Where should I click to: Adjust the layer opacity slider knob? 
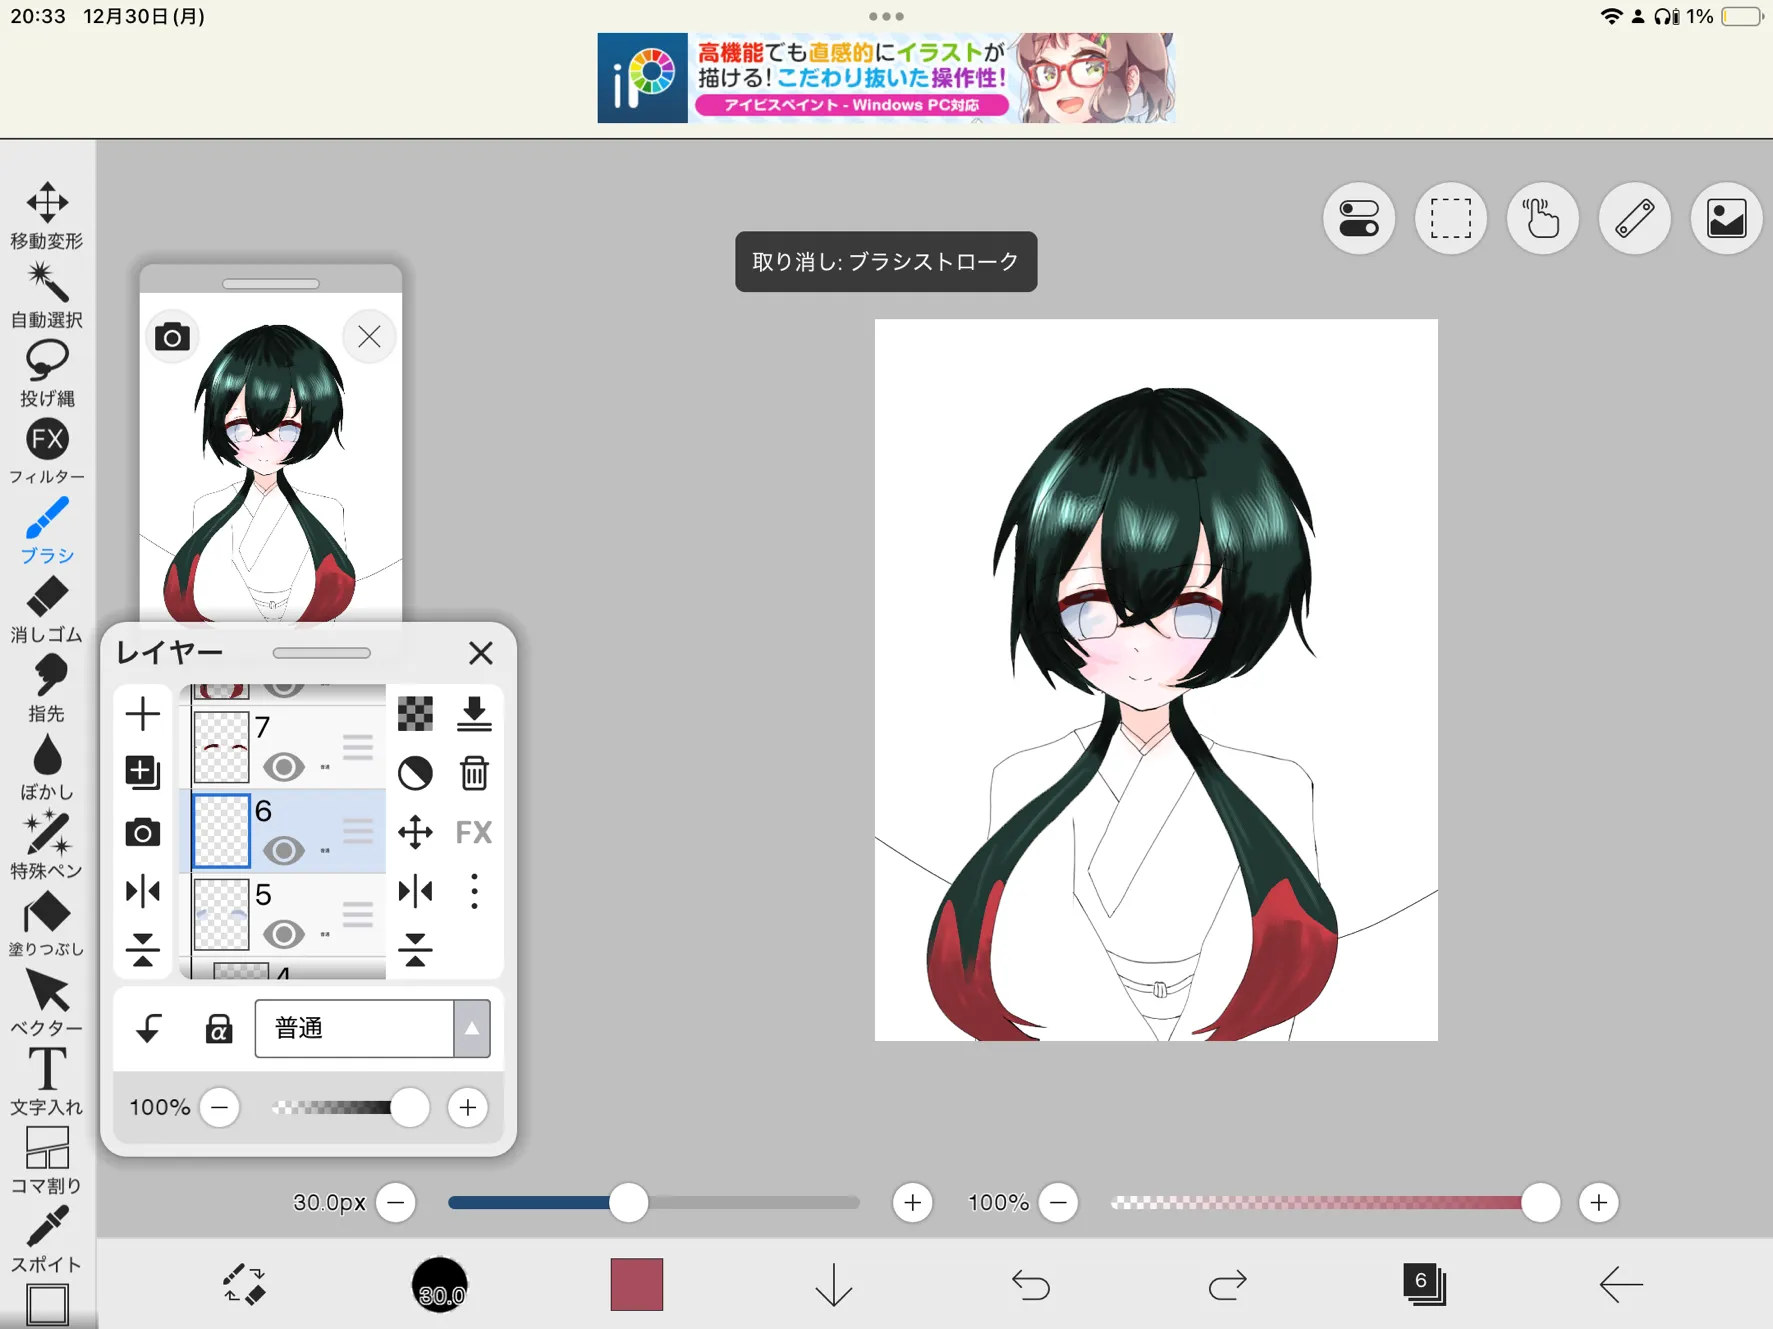(409, 1107)
